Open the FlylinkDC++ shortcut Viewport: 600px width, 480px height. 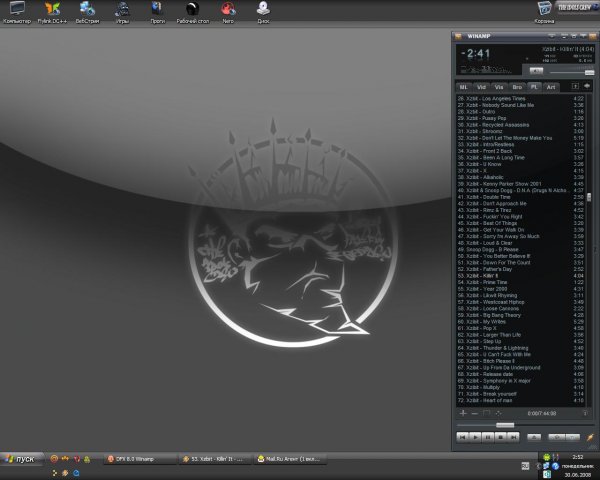[x=52, y=12]
